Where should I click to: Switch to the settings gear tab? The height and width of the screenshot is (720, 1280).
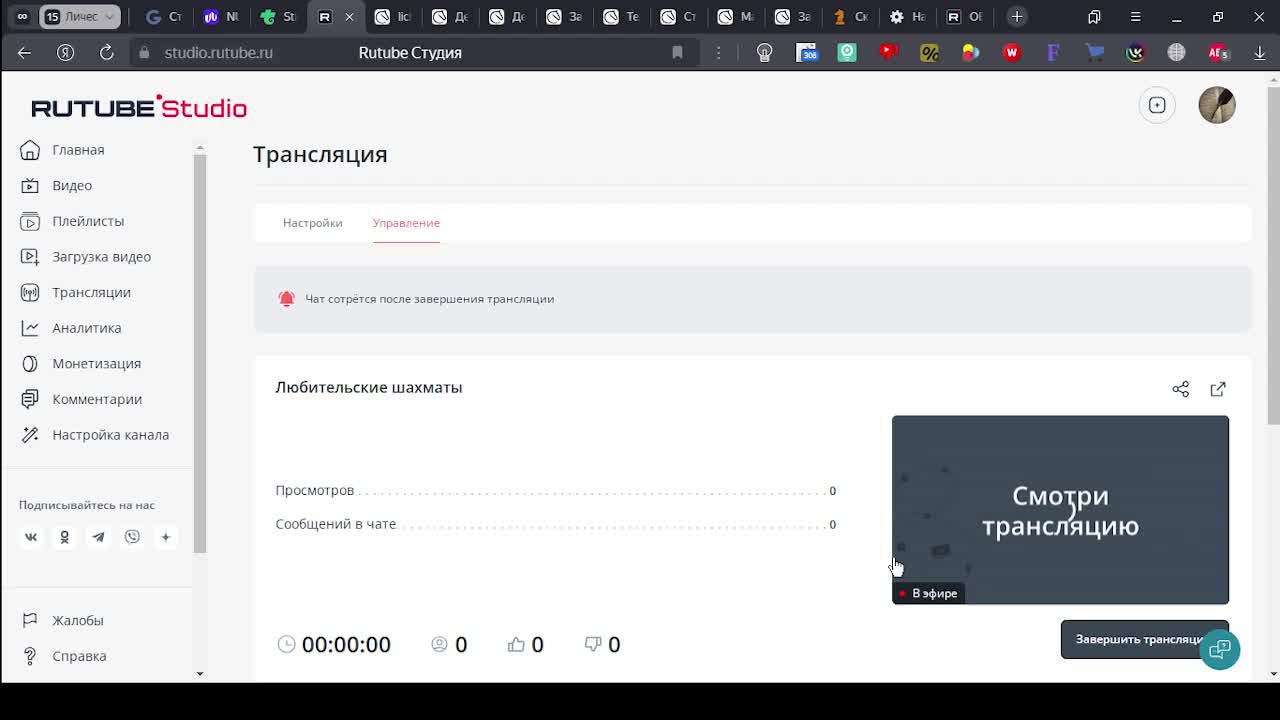[908, 17]
